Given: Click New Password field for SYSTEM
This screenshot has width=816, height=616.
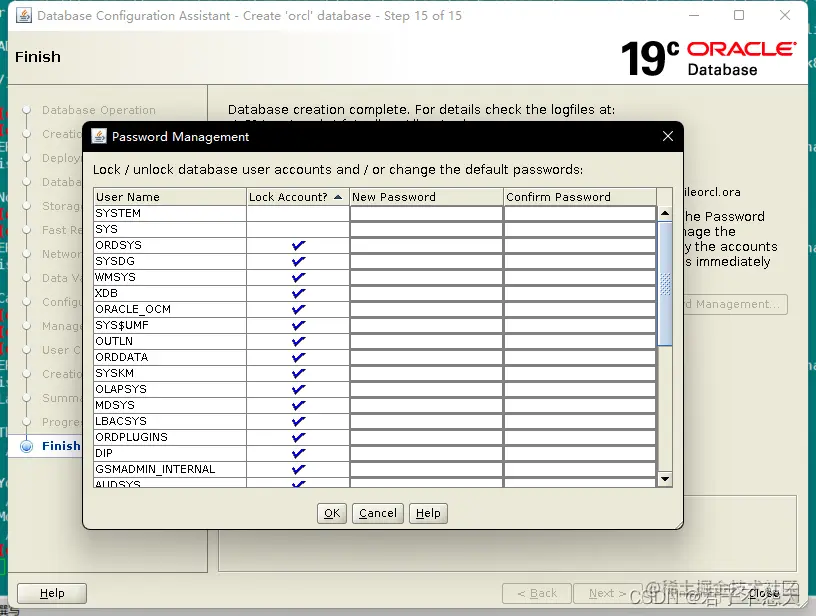Looking at the screenshot, I should point(426,213).
